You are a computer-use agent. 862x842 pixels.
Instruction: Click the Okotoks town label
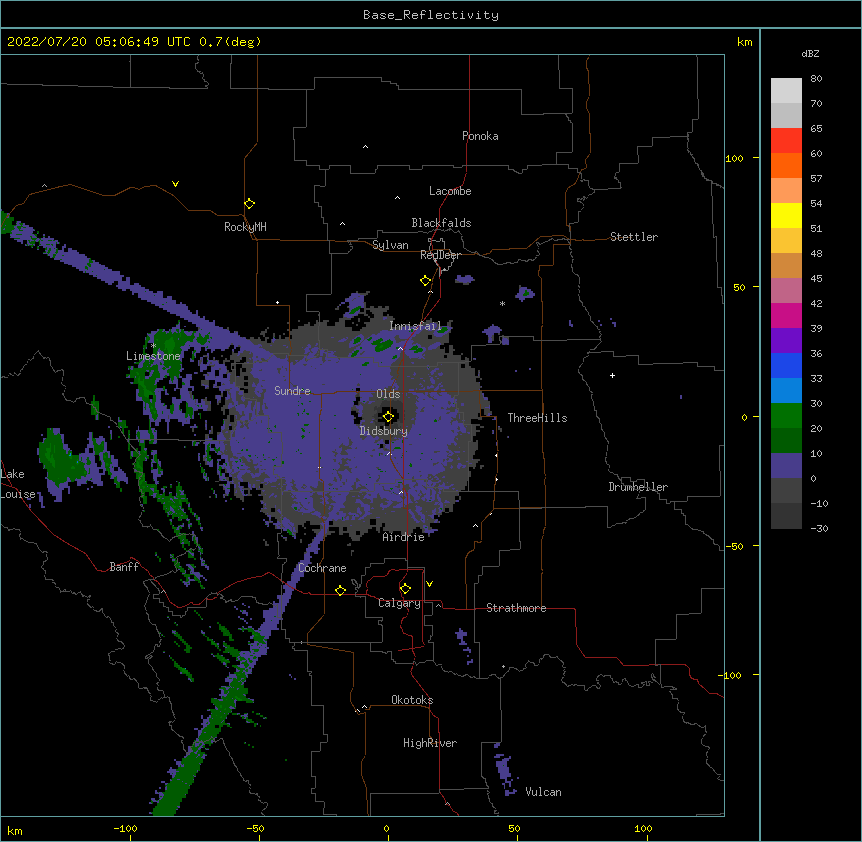tap(412, 700)
